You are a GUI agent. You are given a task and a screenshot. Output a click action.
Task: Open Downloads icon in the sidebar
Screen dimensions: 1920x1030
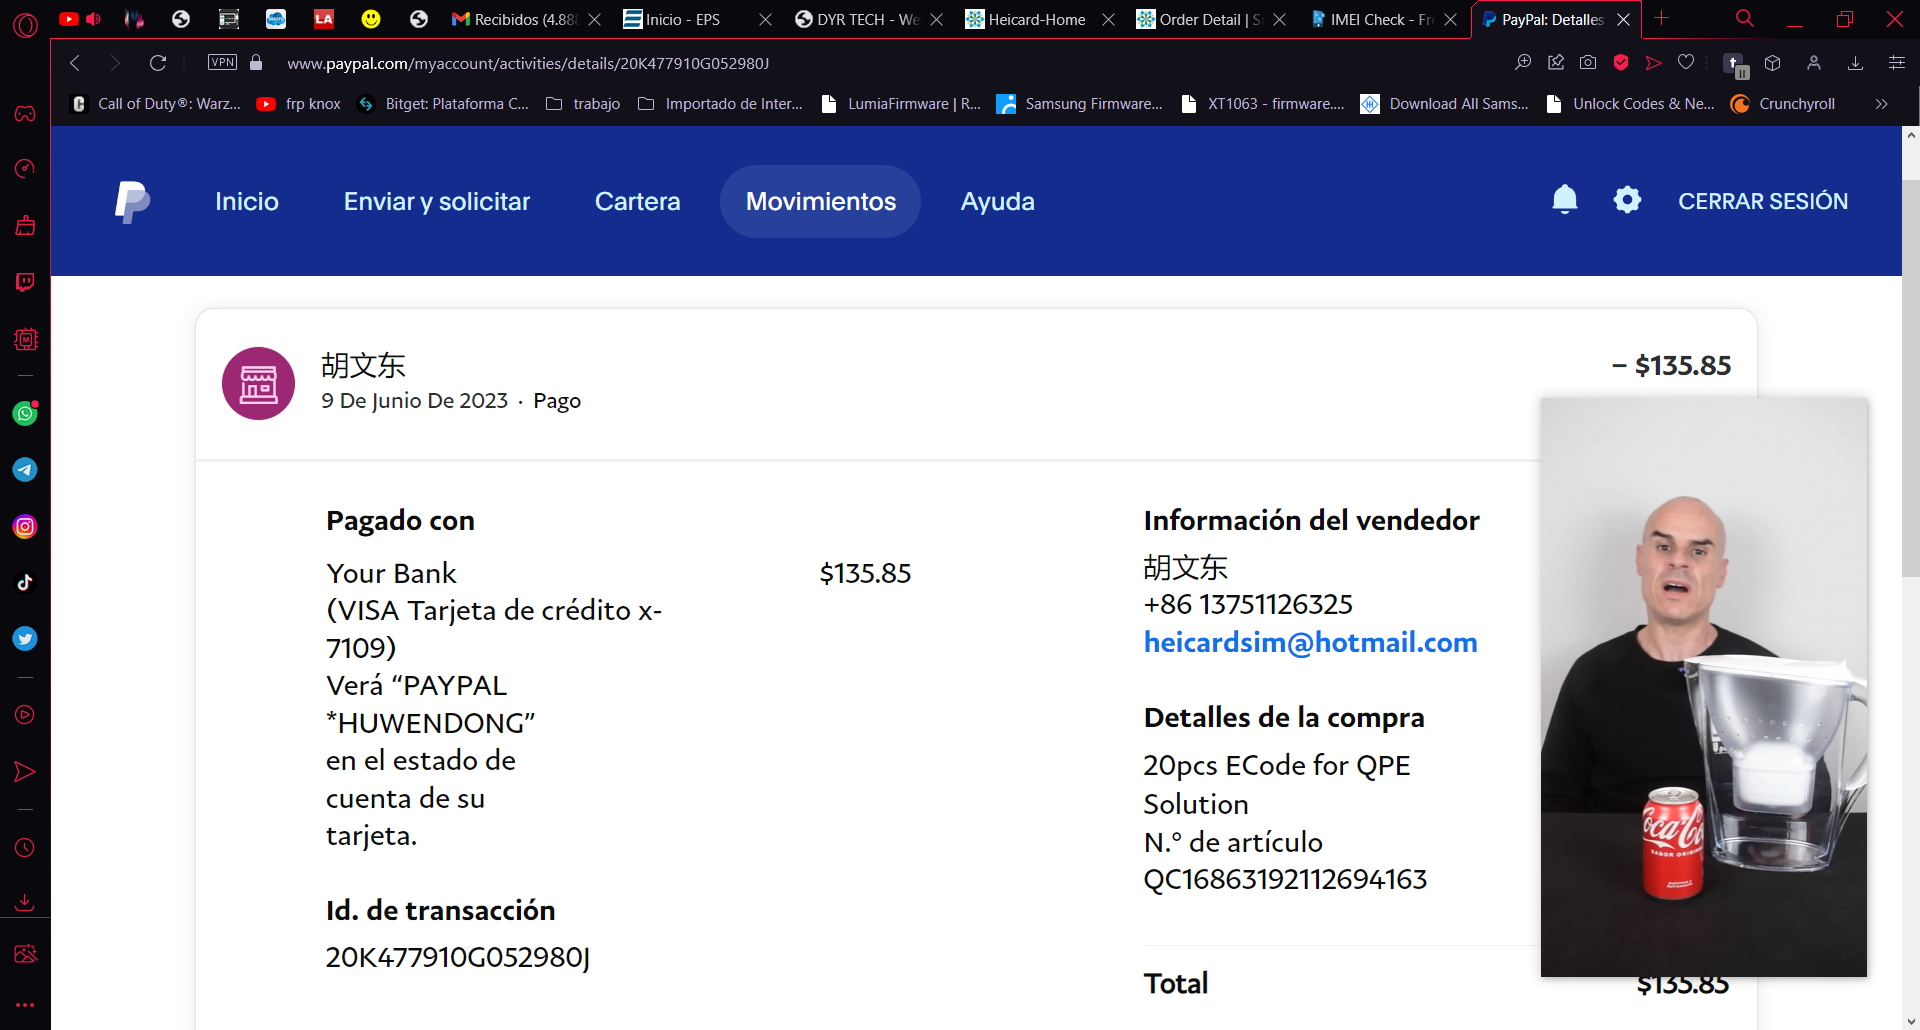point(25,902)
